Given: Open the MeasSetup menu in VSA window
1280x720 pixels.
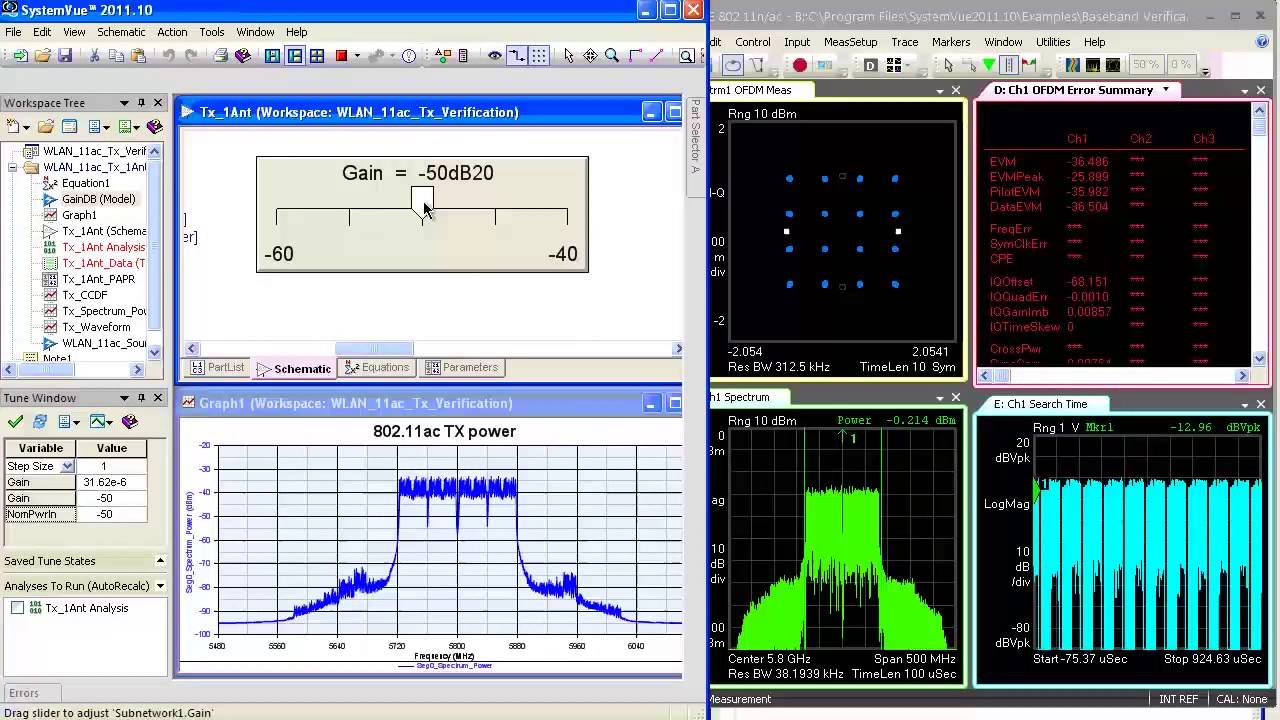Looking at the screenshot, I should coord(850,42).
